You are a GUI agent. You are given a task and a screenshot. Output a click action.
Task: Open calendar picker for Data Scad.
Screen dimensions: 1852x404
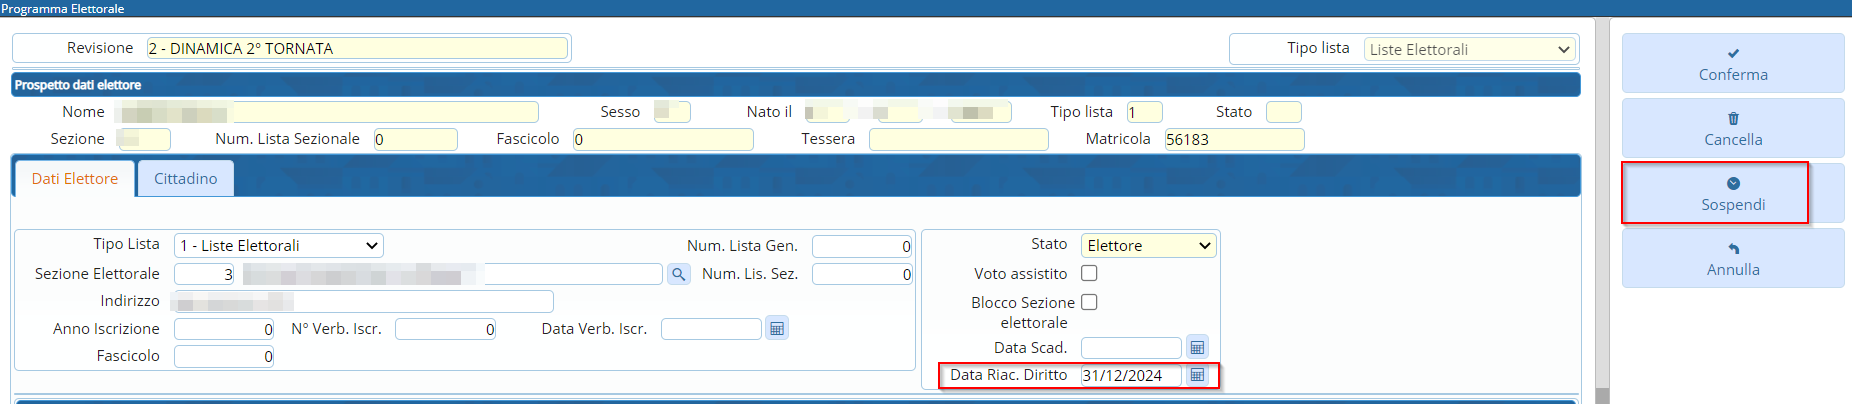(x=1197, y=348)
